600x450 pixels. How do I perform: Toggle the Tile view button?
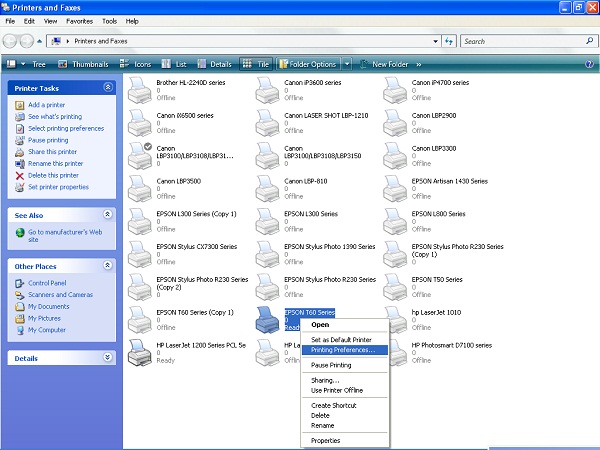coord(256,64)
